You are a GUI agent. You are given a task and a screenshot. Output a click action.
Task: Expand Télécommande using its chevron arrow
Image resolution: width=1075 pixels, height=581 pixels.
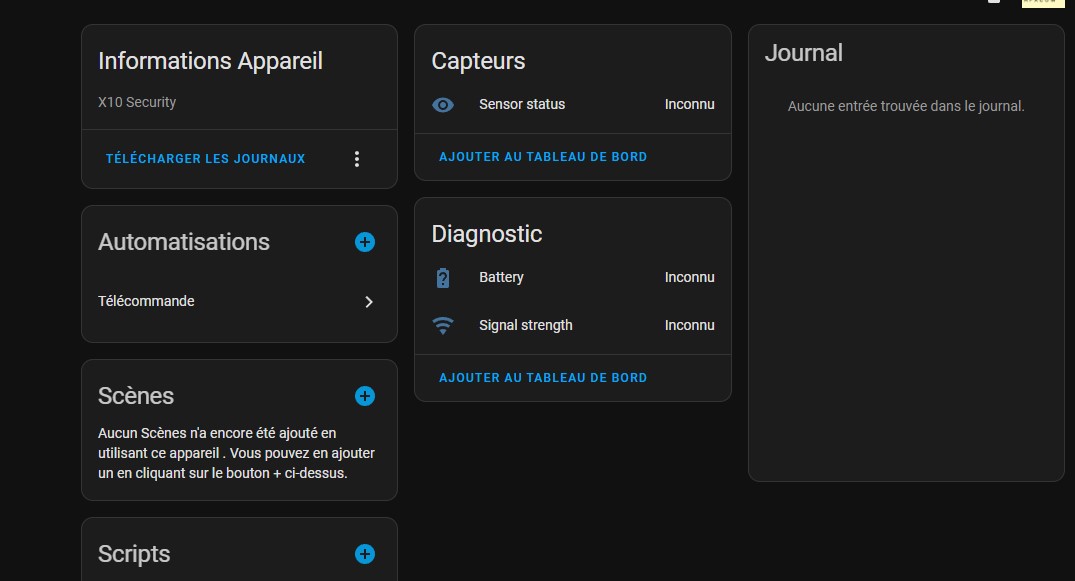click(x=368, y=302)
